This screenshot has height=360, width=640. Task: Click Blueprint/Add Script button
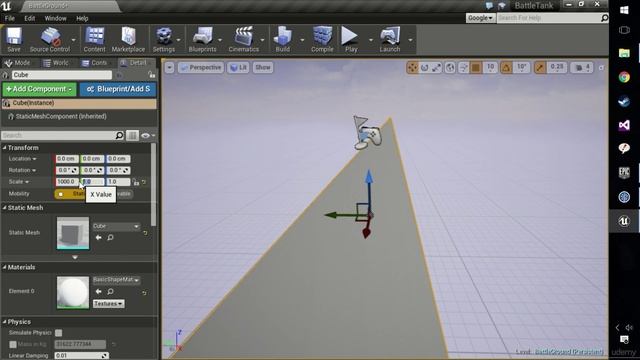click(x=118, y=89)
